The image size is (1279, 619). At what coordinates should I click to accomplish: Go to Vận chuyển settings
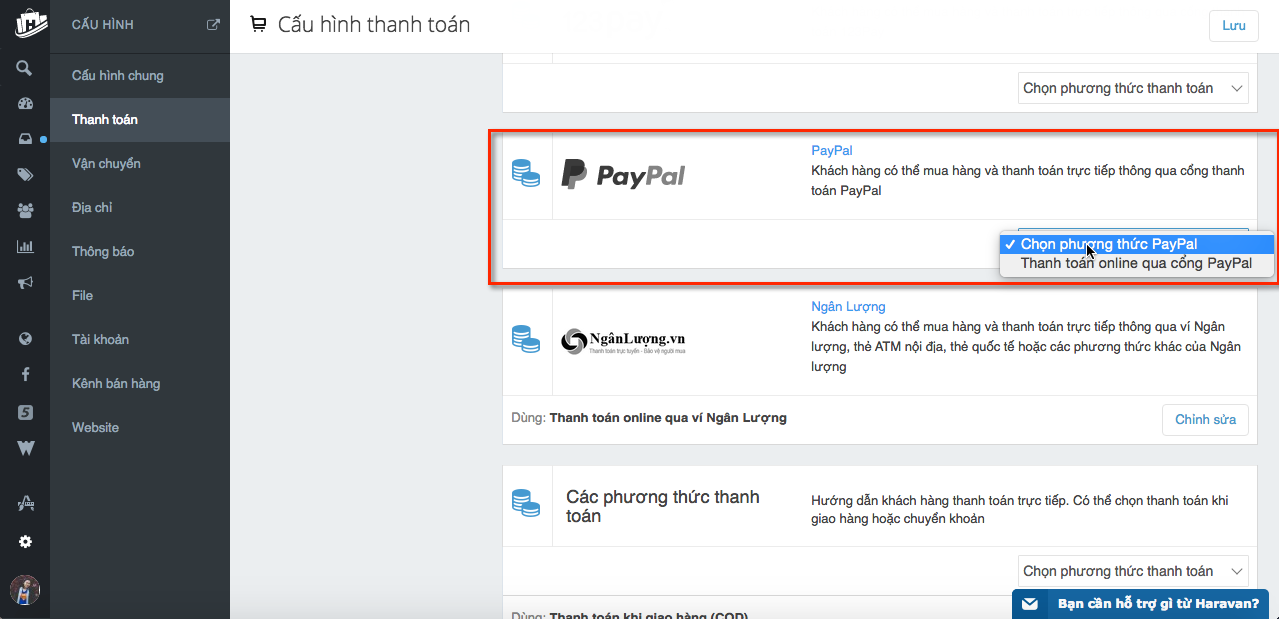140,163
